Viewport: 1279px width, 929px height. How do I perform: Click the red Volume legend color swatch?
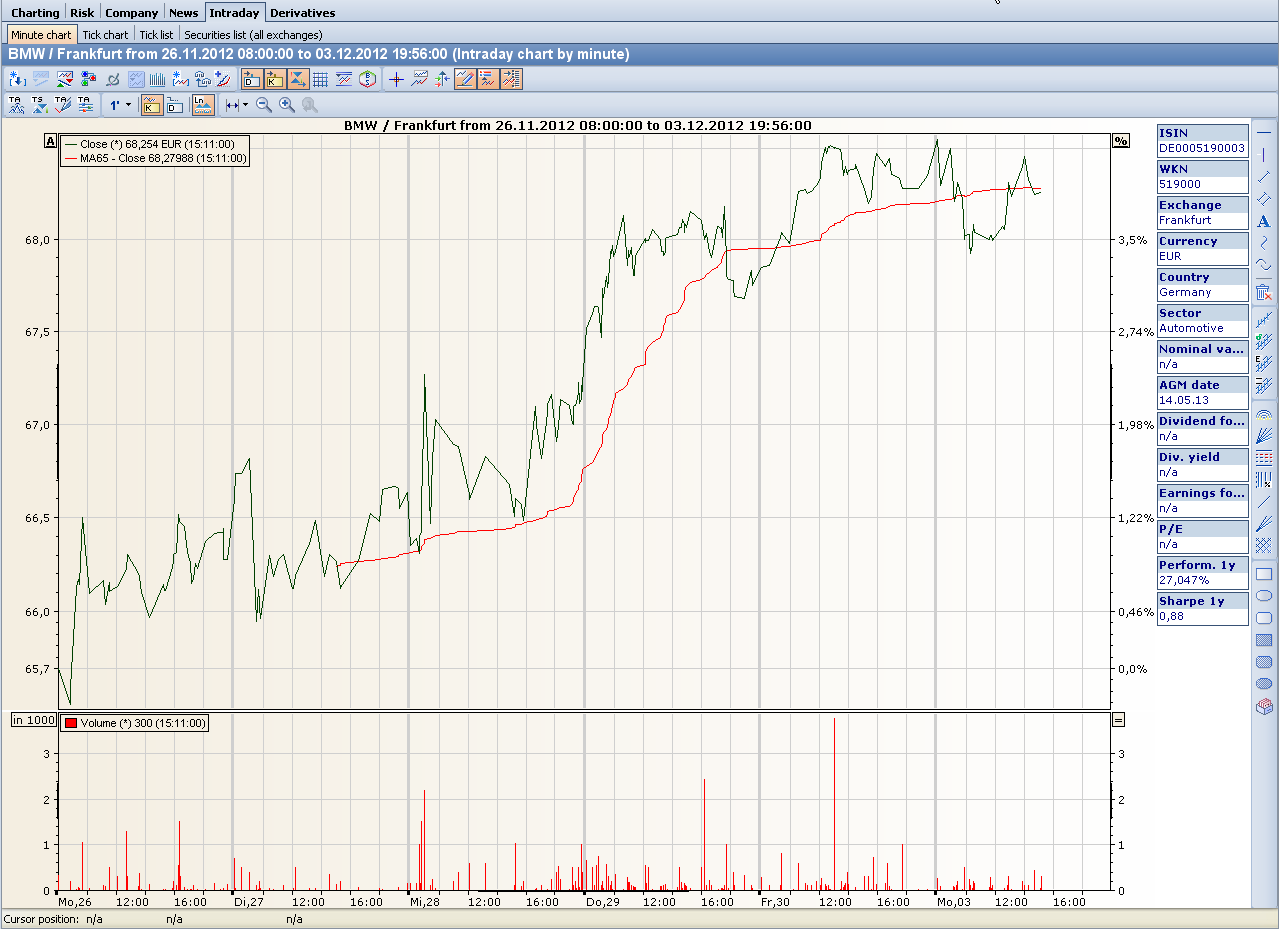71,723
